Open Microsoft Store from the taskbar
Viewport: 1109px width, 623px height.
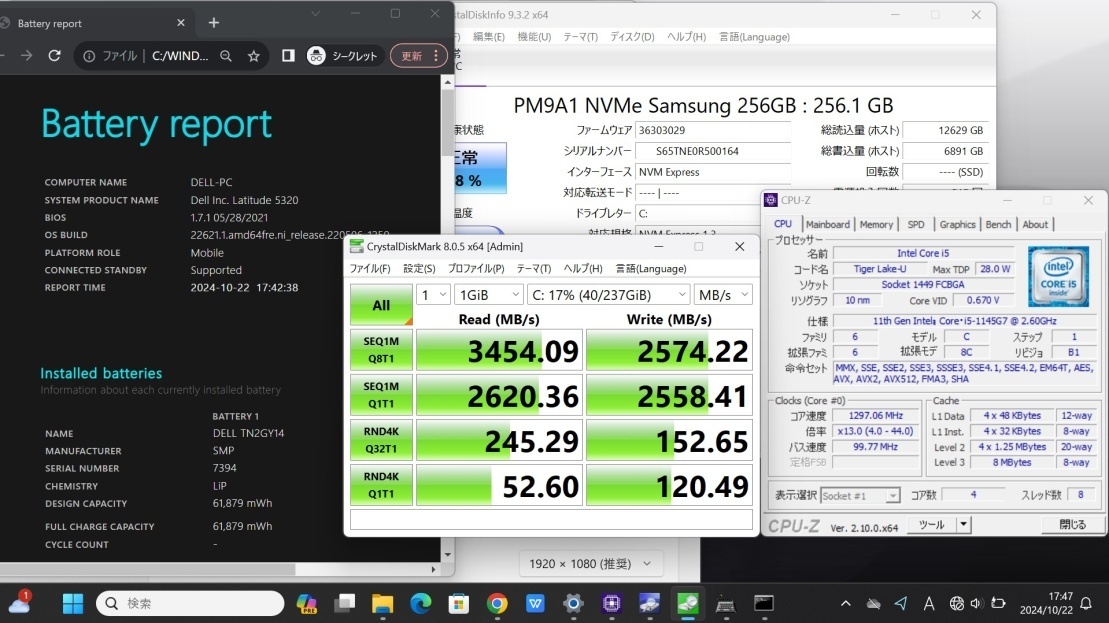pyautogui.click(x=459, y=603)
